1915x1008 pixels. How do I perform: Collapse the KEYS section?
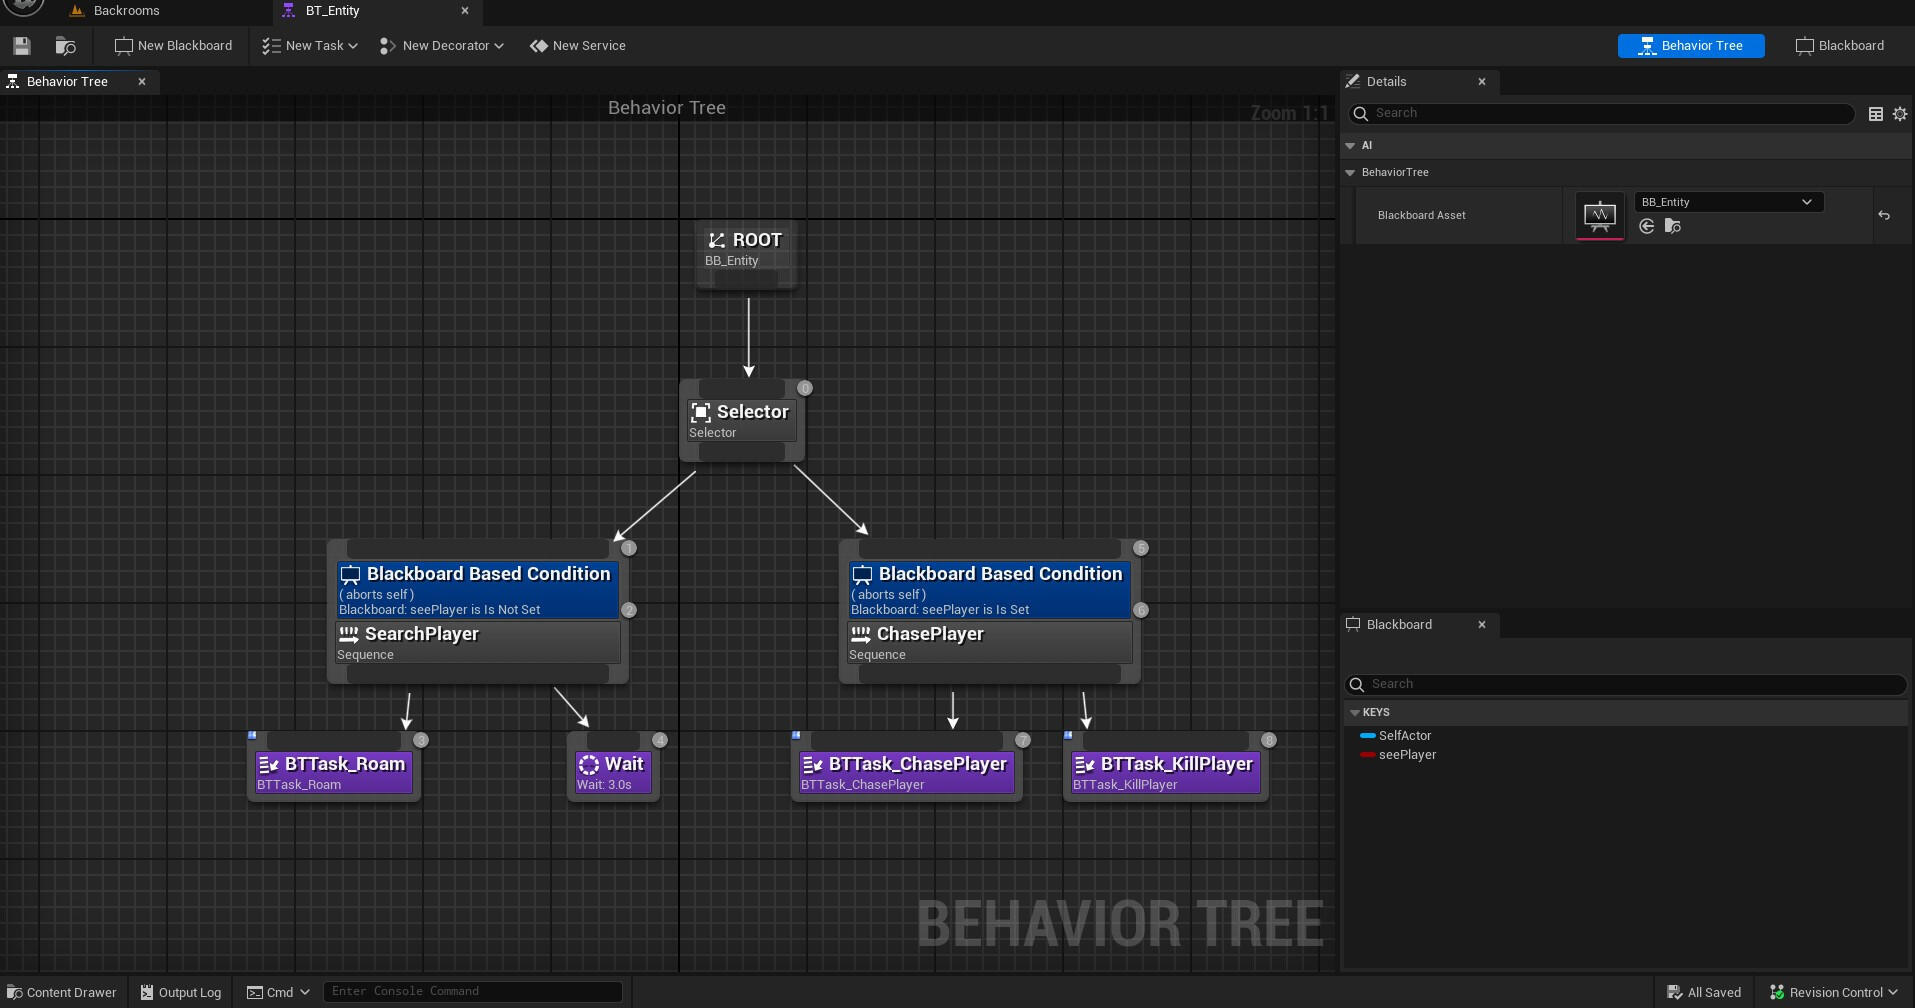coord(1355,713)
